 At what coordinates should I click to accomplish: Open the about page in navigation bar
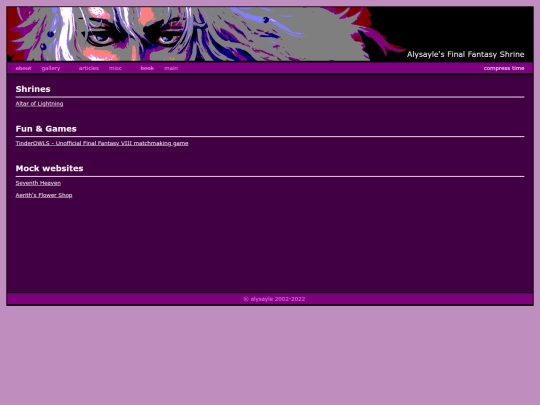[x=23, y=68]
